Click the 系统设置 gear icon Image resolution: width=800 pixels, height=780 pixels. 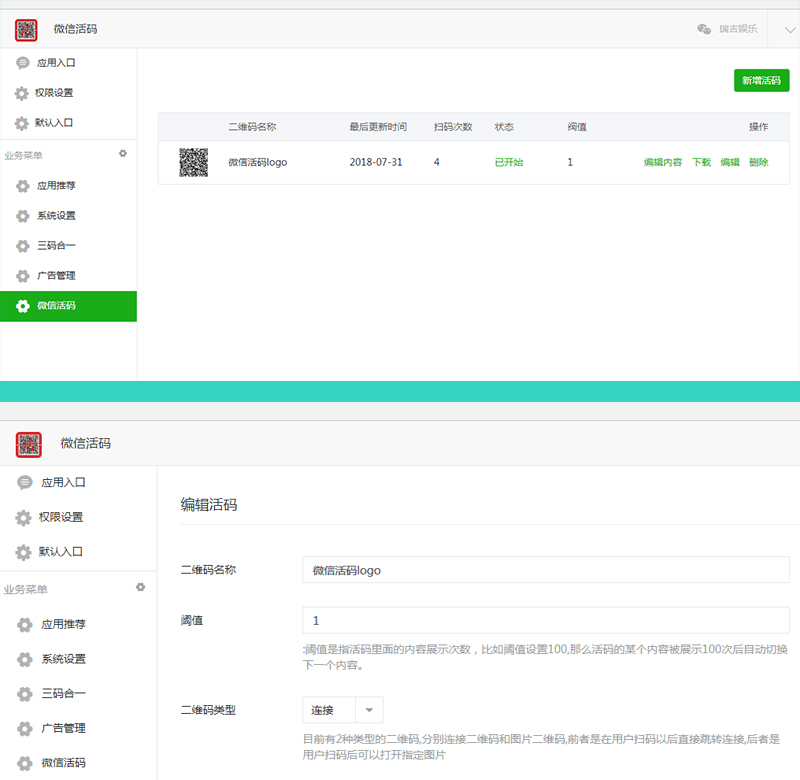(x=22, y=216)
